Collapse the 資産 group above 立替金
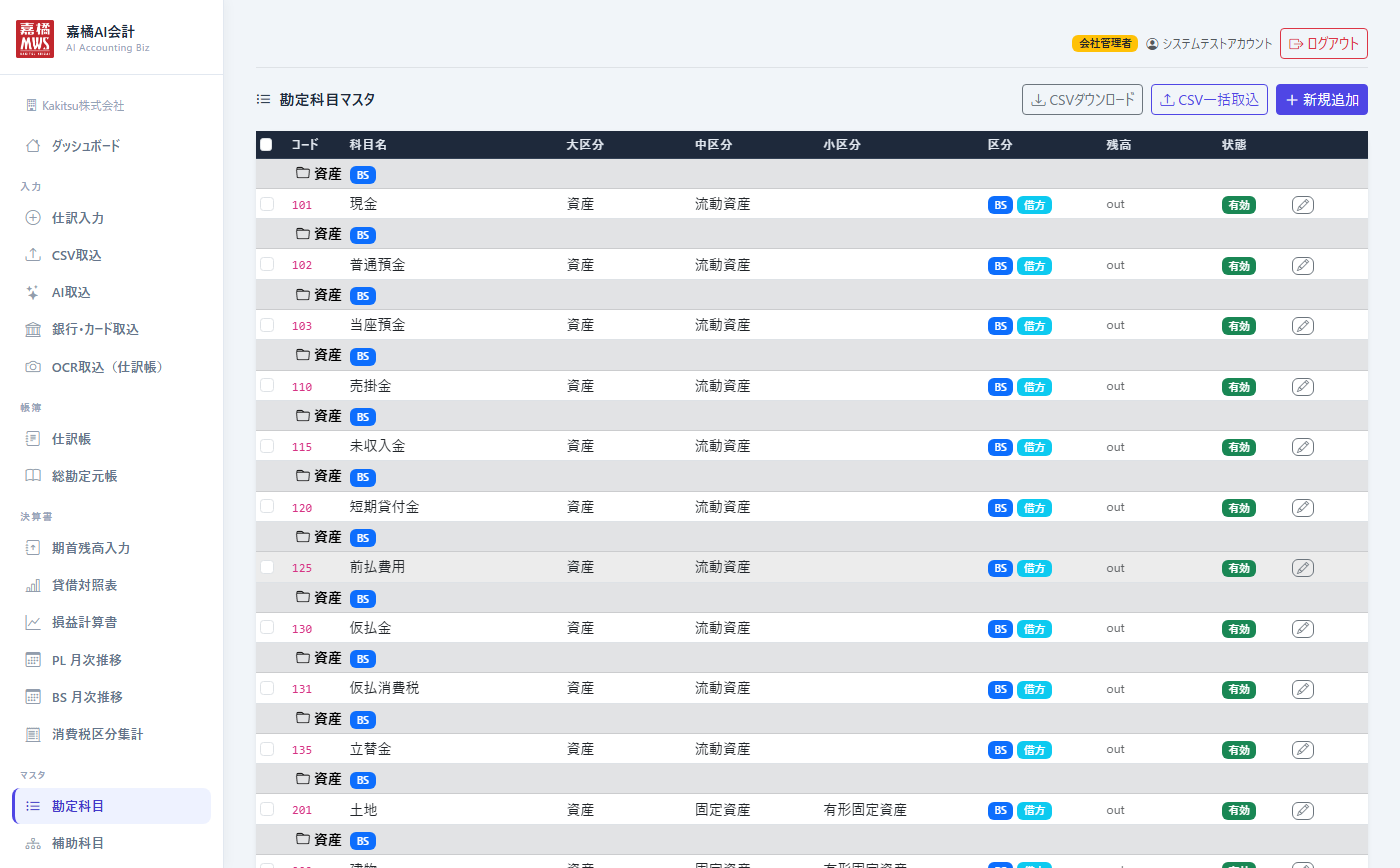Viewport: 1400px width, 868px height. click(811, 718)
